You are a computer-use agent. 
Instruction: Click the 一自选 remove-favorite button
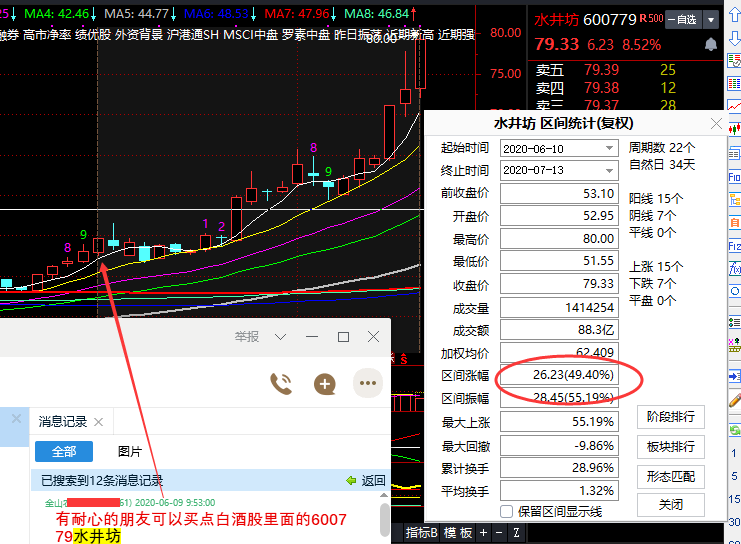point(683,20)
